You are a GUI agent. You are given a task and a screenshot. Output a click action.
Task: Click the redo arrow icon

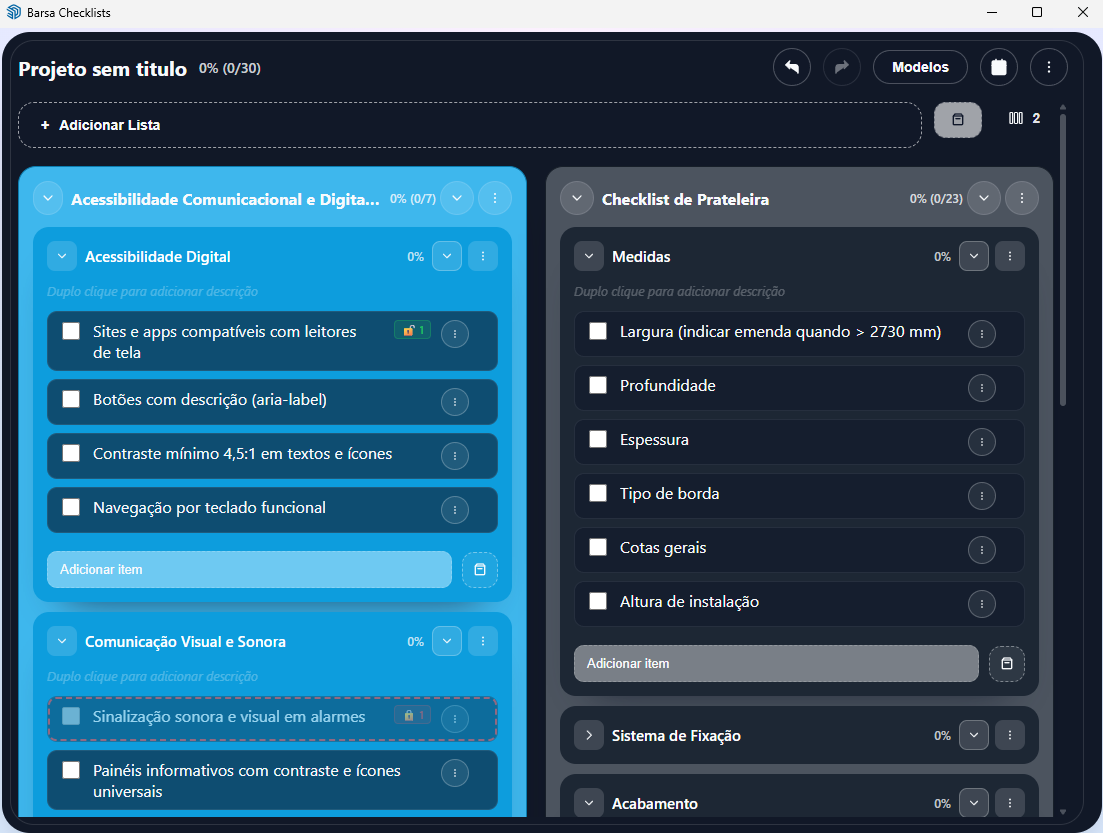(x=841, y=67)
